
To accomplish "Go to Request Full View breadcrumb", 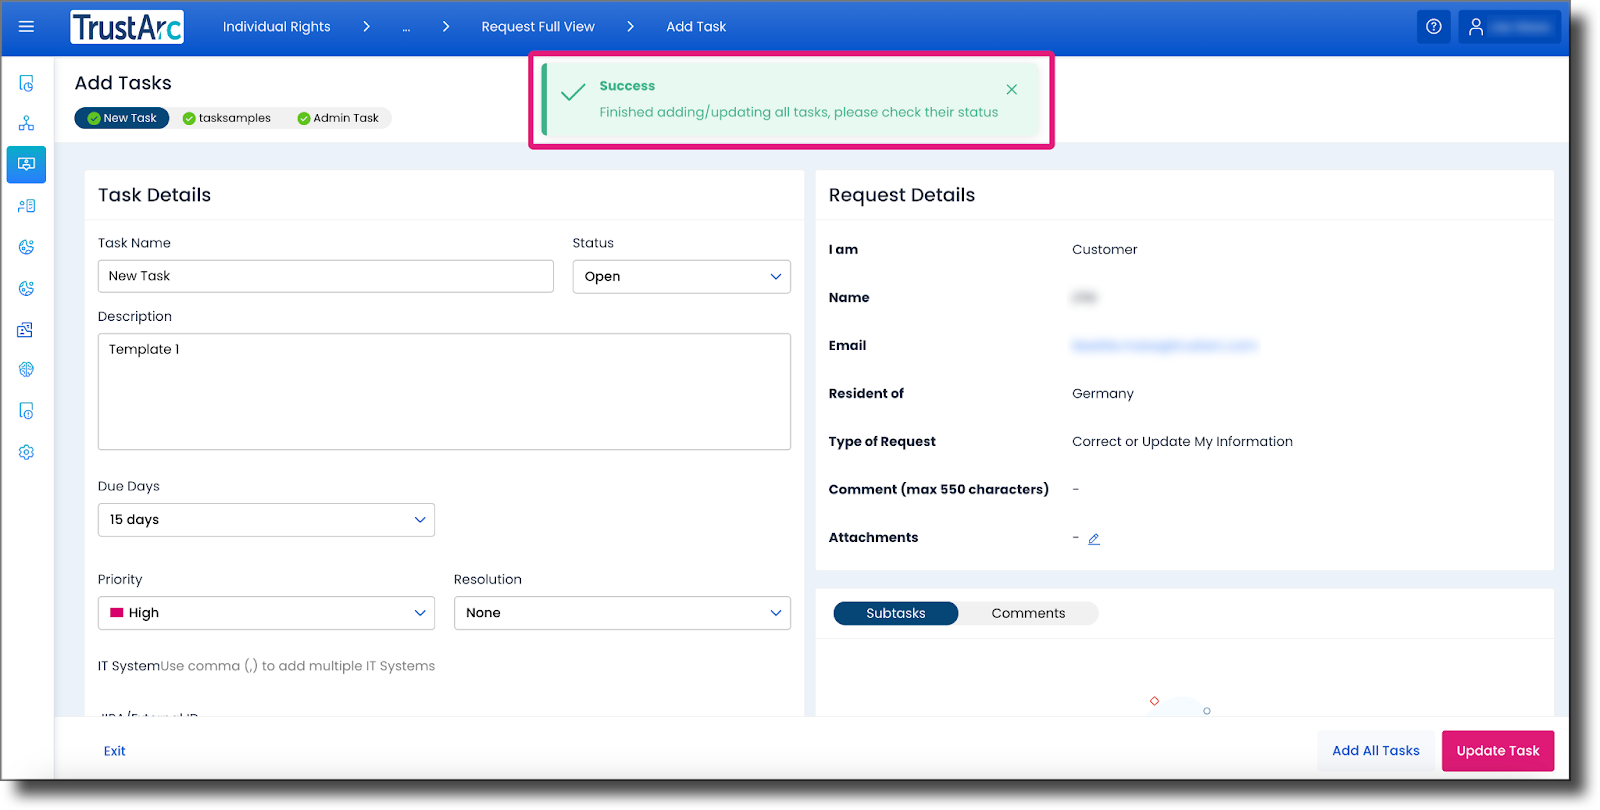I will pos(538,27).
